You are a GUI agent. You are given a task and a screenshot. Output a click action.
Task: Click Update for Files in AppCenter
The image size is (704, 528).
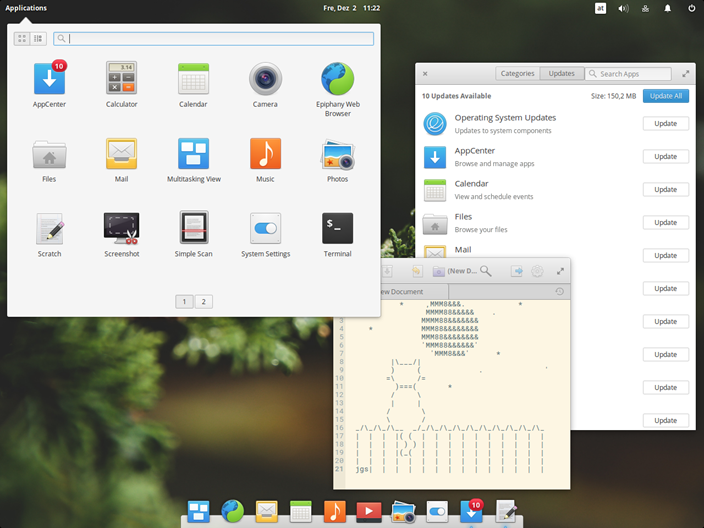point(665,223)
